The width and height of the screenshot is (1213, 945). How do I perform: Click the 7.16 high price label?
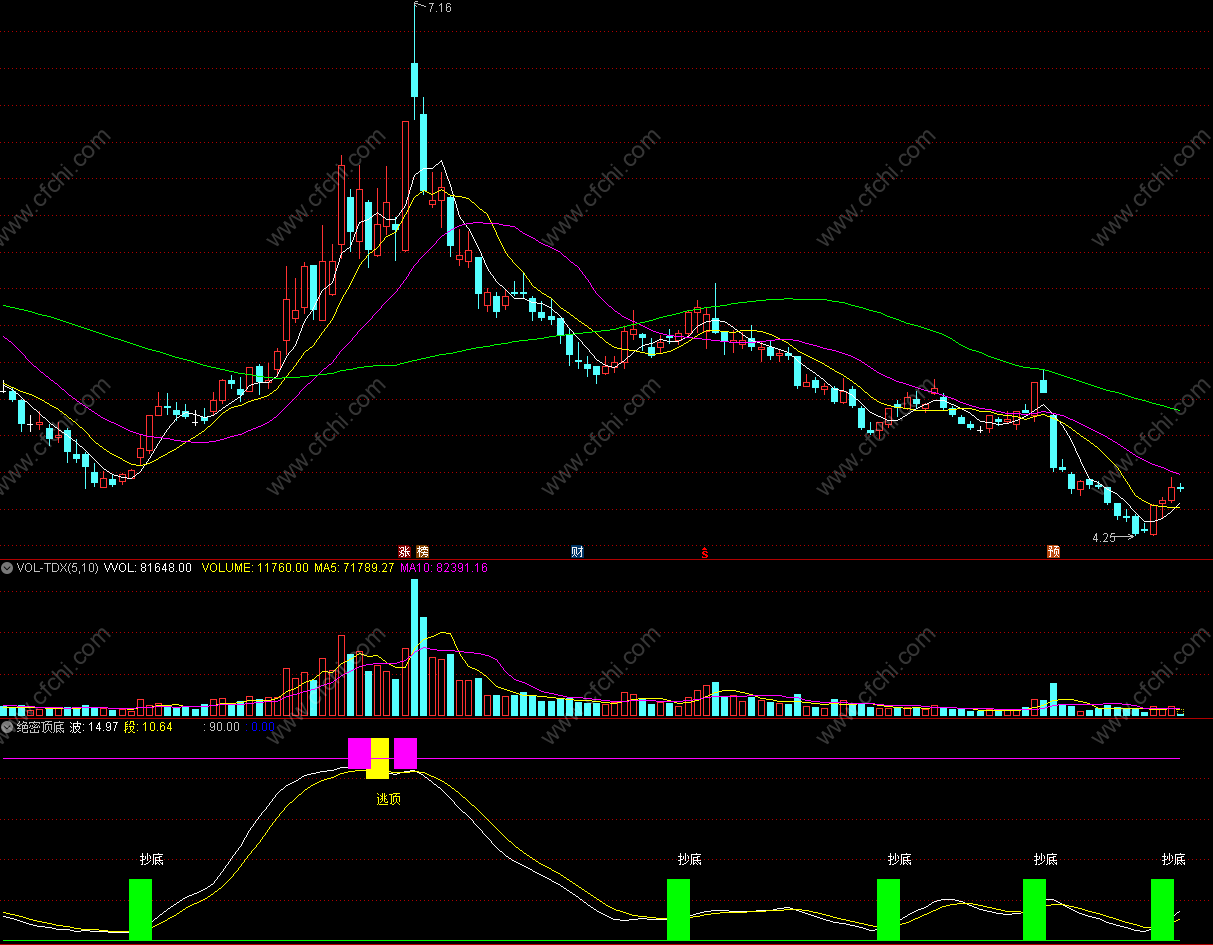439,8
